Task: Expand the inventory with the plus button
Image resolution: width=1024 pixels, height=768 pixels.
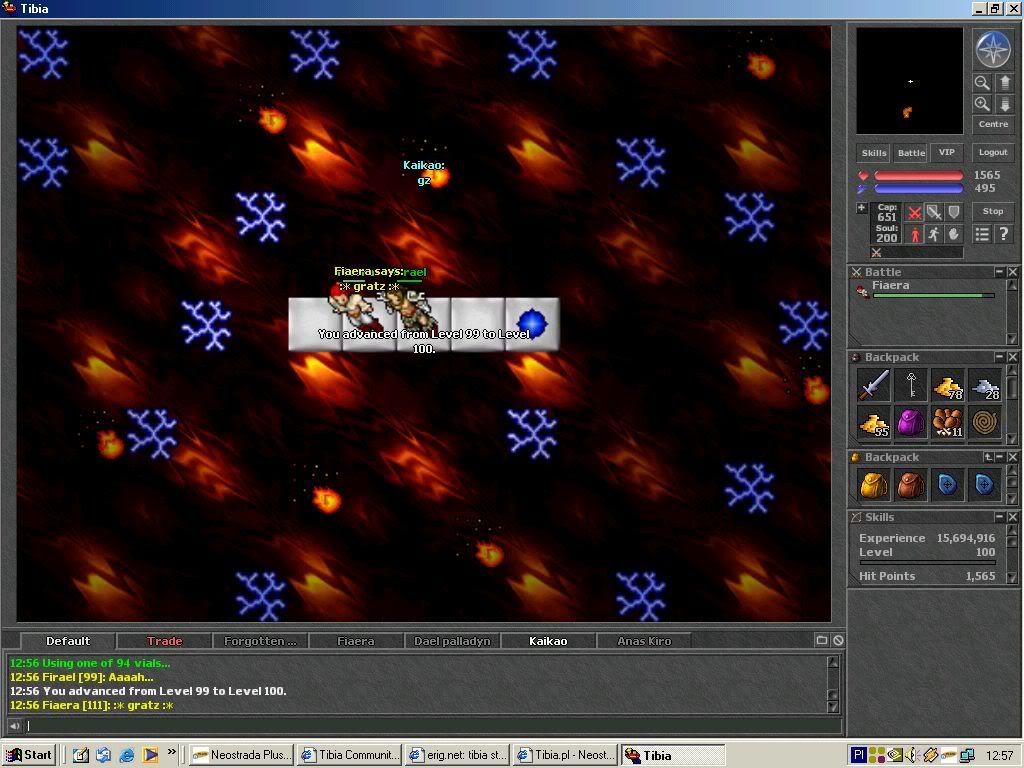Action: tap(861, 208)
